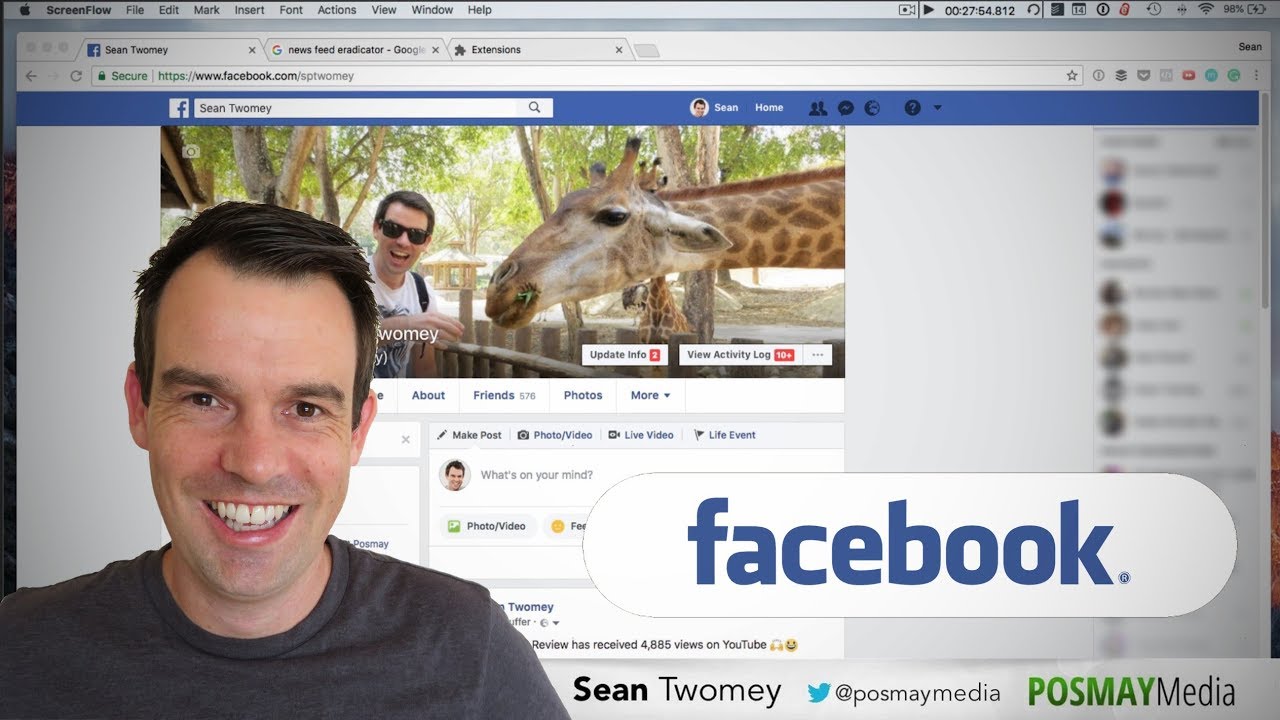Screen dimensions: 1280x720
Task: Click the Chrome forward arrow
Action: (54, 76)
